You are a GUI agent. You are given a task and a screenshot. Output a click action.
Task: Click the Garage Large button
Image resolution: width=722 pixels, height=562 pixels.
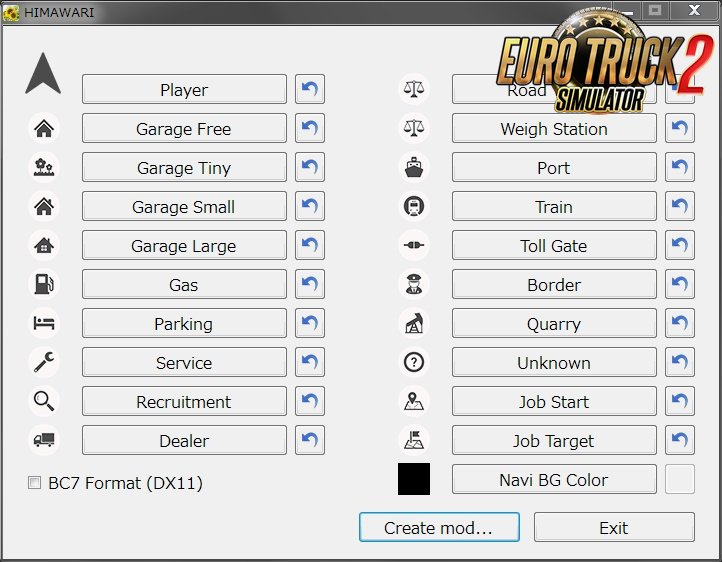click(x=184, y=245)
